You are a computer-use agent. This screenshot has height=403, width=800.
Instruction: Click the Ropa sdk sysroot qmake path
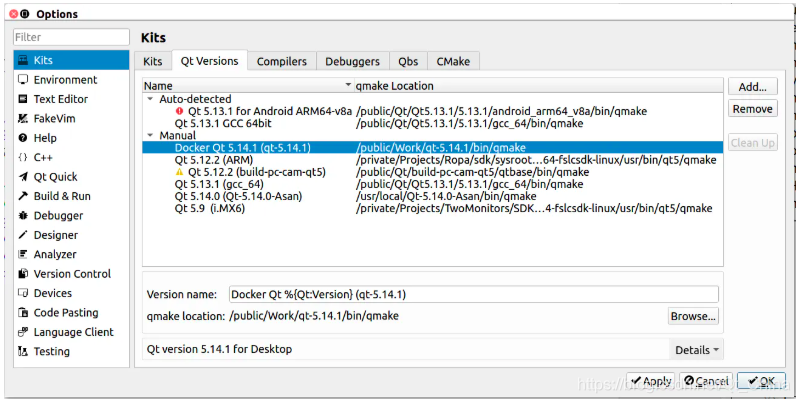pyautogui.click(x=536, y=160)
